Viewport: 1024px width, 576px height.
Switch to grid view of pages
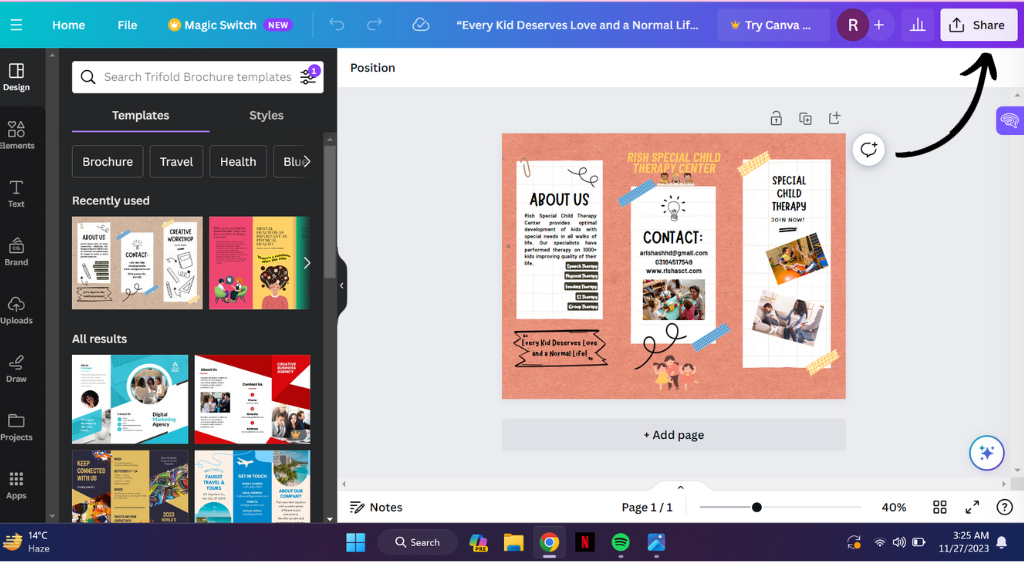click(940, 507)
